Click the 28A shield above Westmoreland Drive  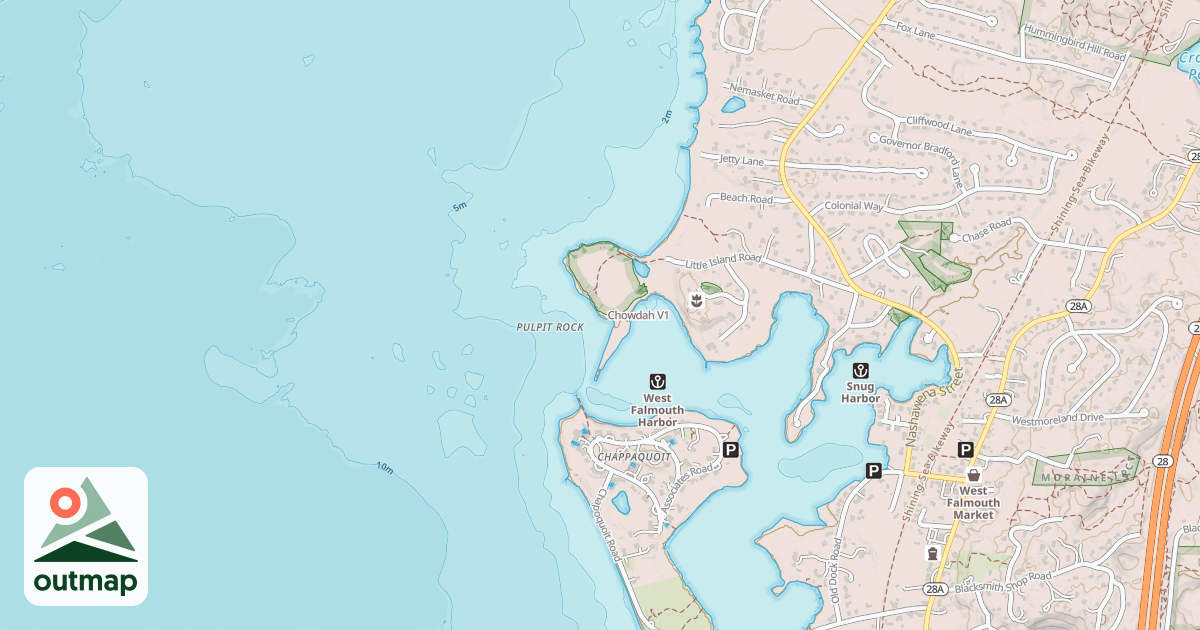997,399
